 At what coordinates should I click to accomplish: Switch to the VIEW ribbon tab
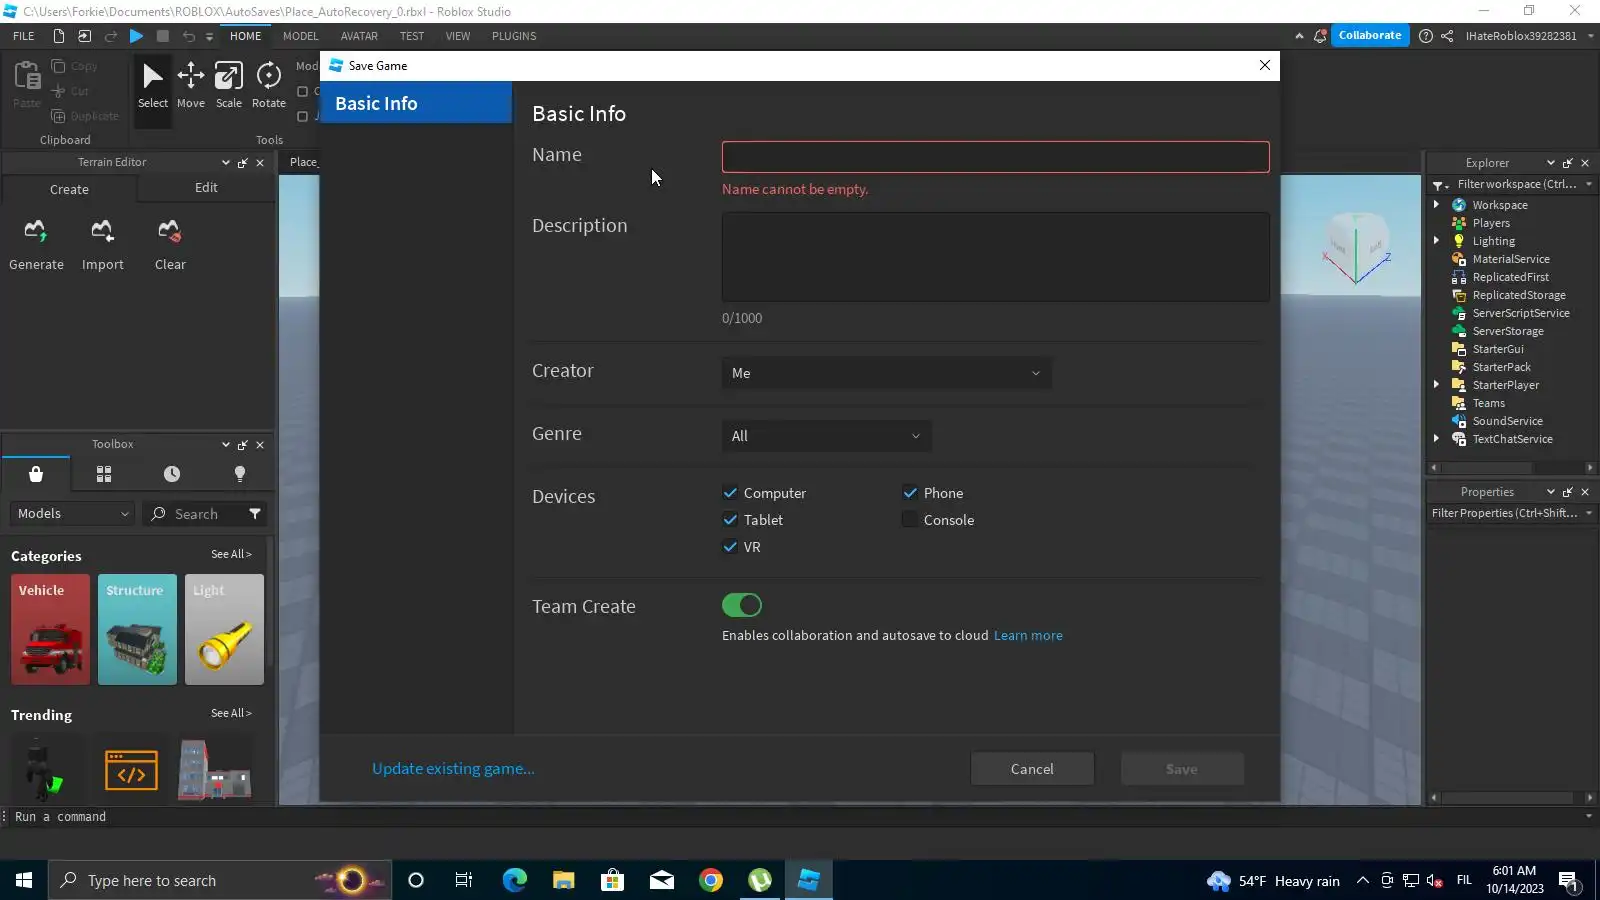pos(458,36)
